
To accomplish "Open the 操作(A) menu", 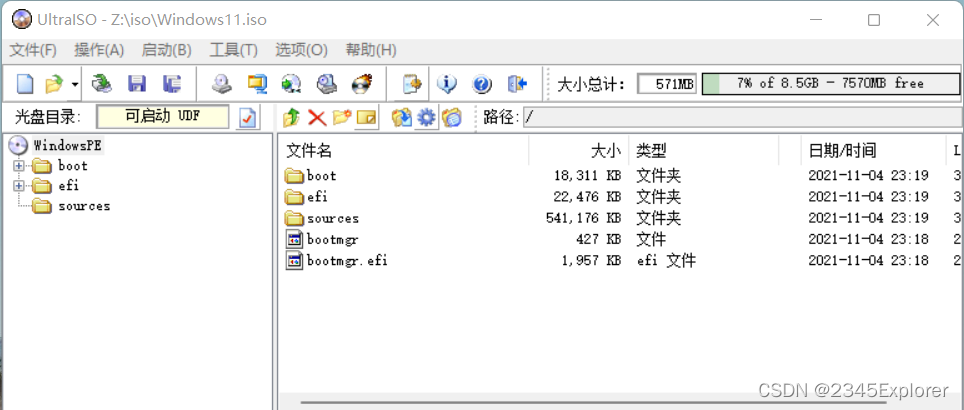I will [x=99, y=50].
